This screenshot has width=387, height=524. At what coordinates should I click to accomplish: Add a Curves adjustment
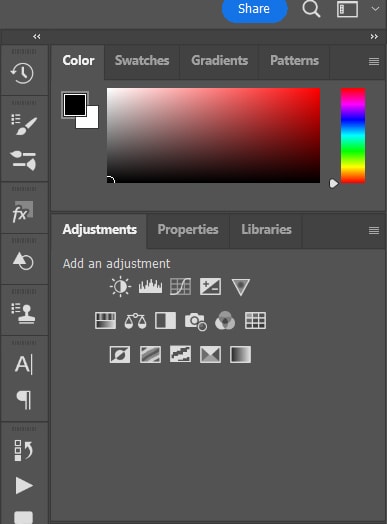(x=180, y=286)
